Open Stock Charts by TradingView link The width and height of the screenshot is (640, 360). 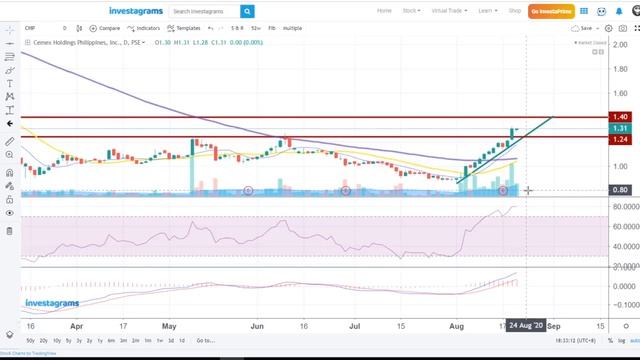(x=28, y=353)
